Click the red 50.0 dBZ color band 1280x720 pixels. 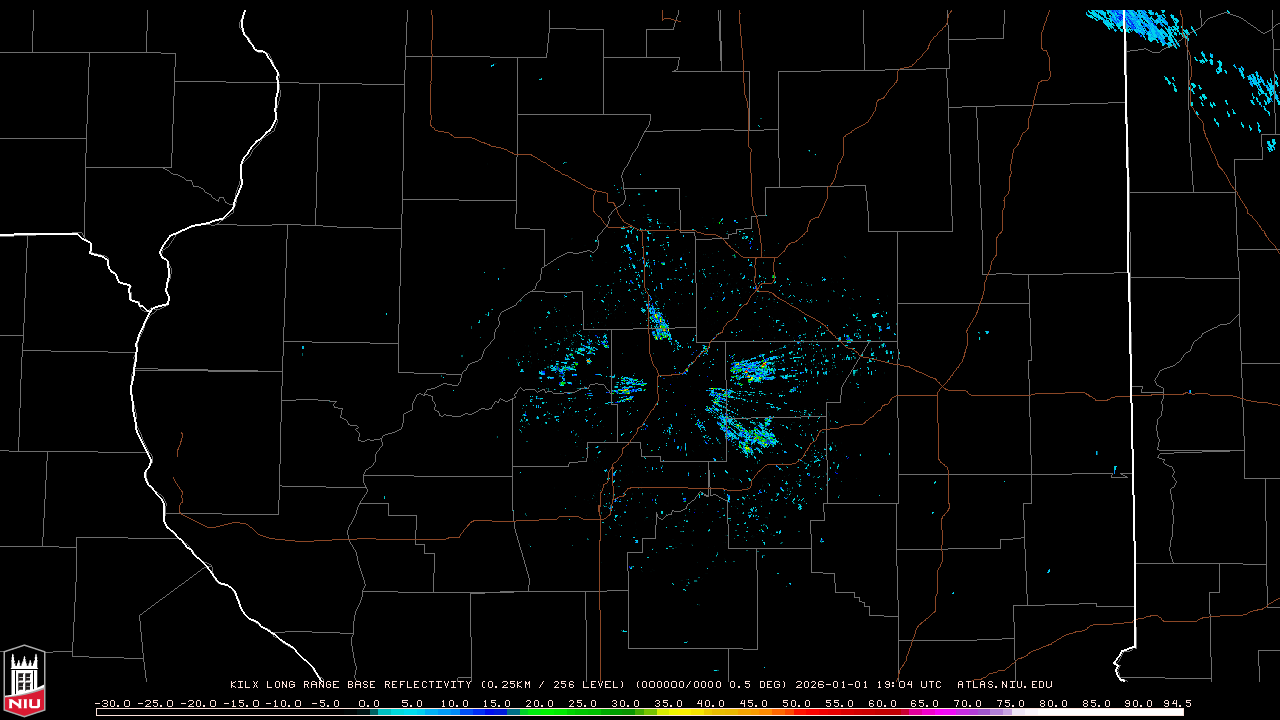(796, 712)
